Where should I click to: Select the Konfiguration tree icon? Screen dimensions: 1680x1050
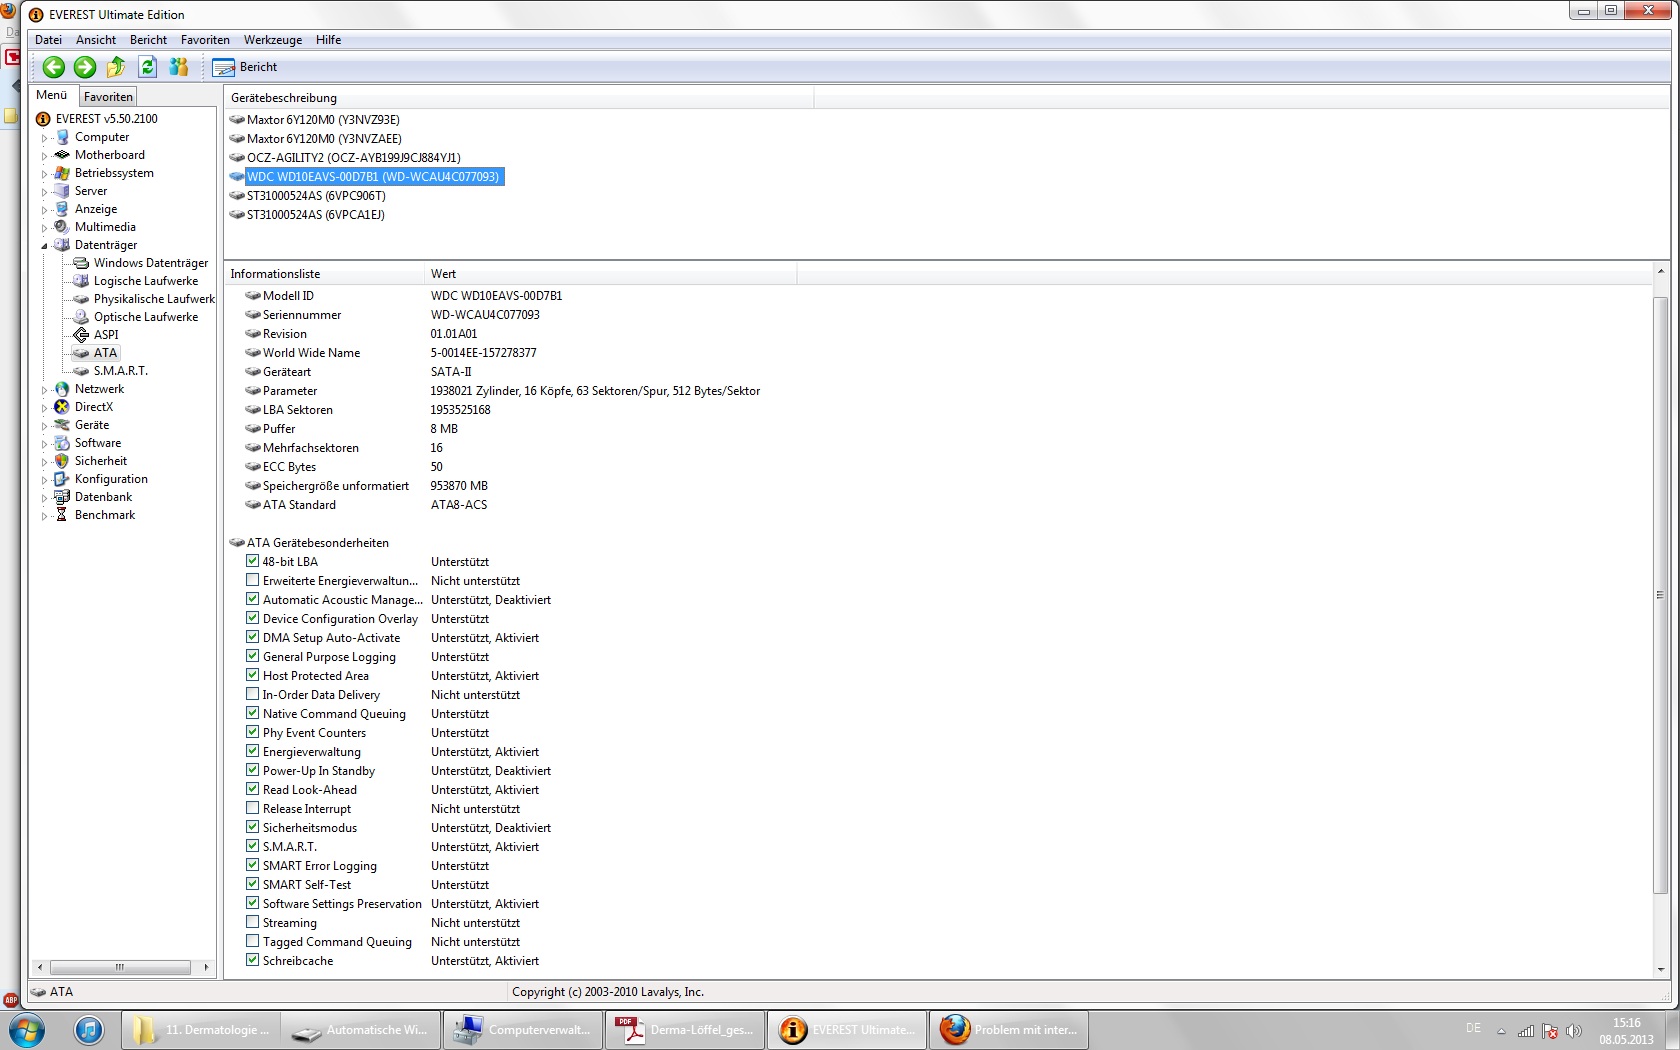click(x=62, y=479)
